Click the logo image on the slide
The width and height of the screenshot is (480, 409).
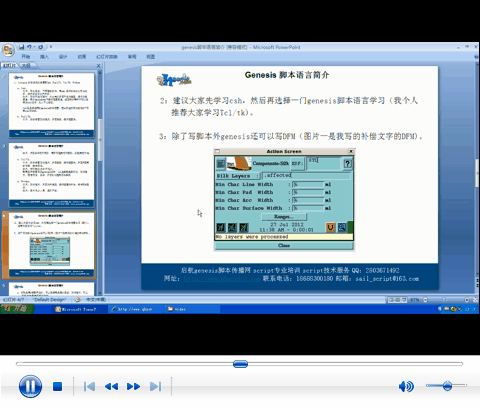[174, 80]
